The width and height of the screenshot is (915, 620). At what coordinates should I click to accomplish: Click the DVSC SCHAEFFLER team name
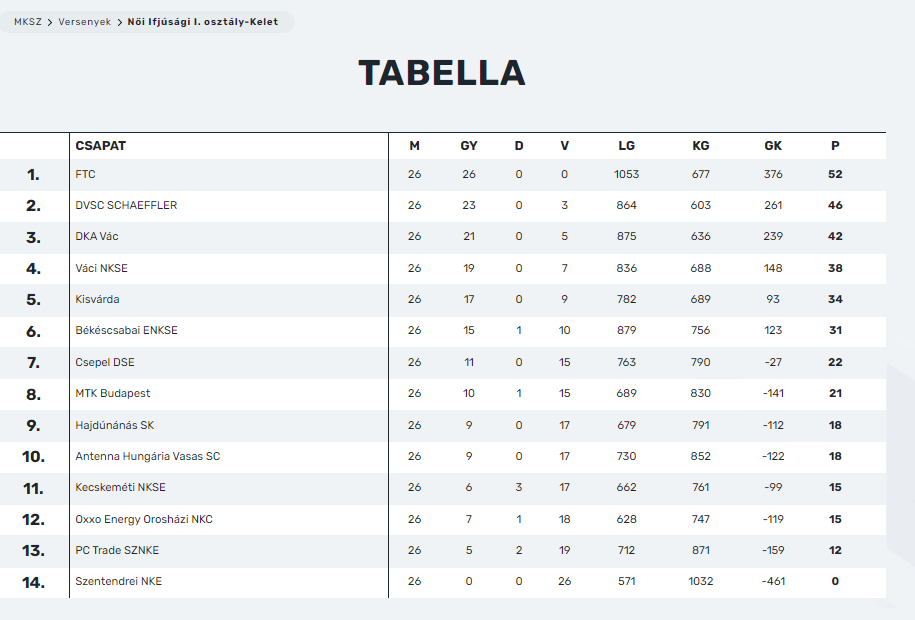click(x=126, y=205)
